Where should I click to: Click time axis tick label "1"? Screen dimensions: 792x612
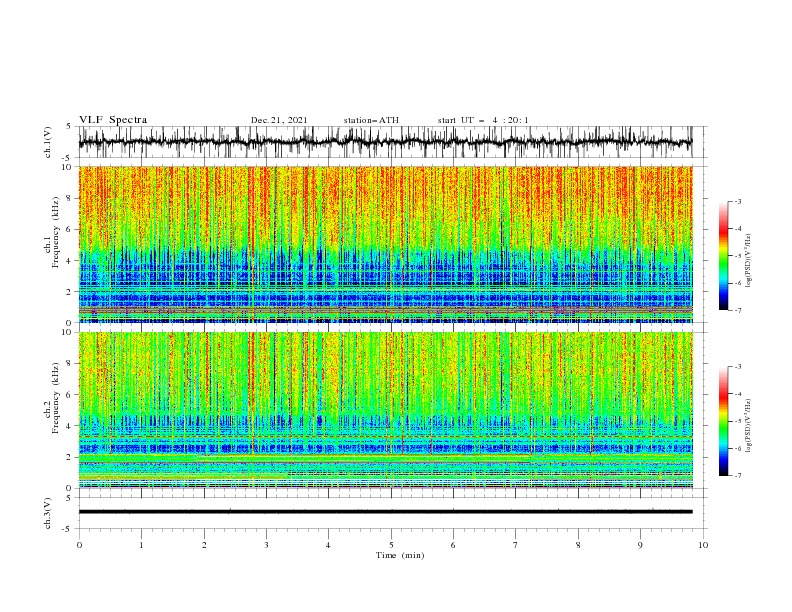click(x=141, y=545)
